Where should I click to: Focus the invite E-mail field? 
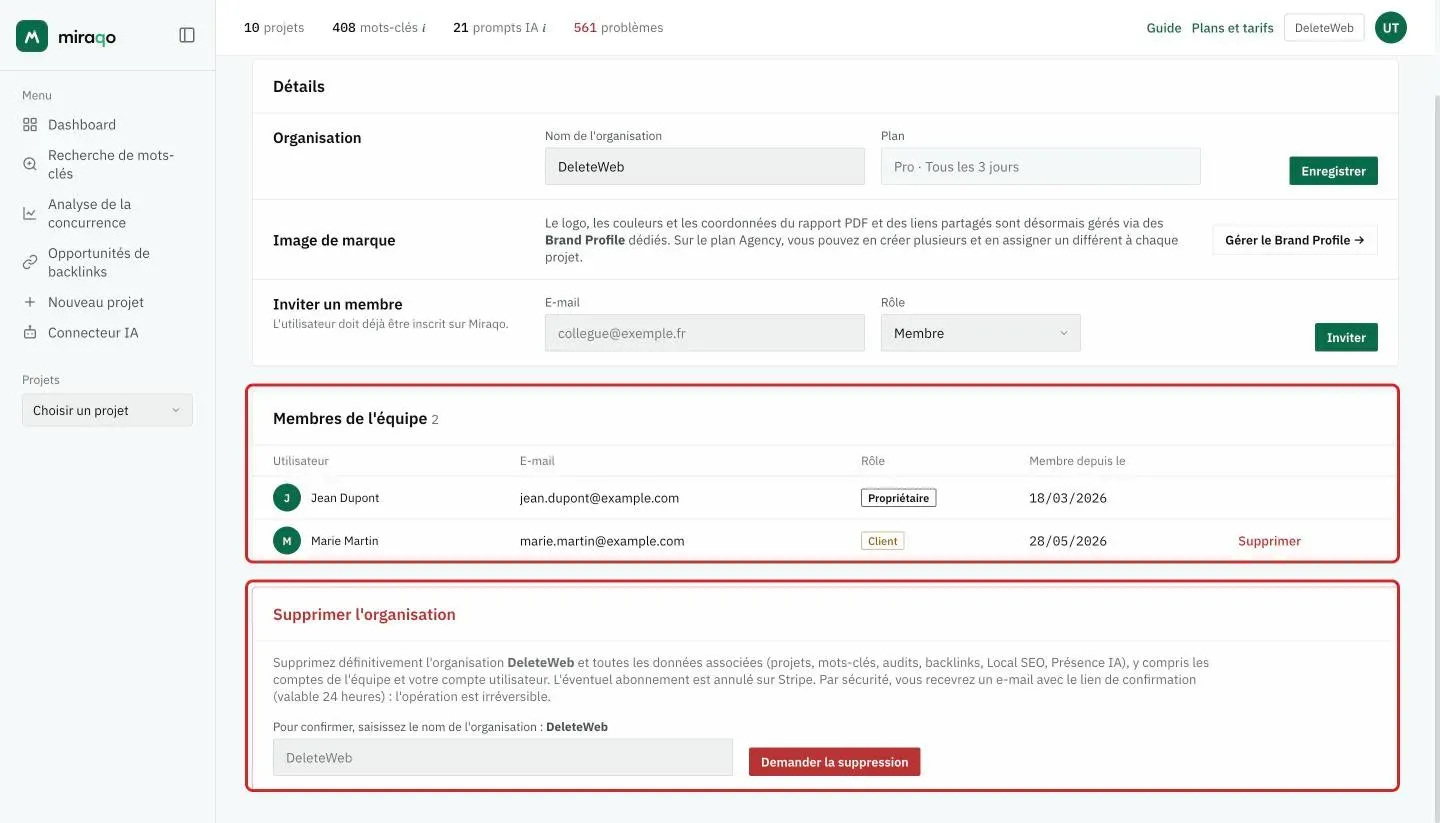(705, 333)
